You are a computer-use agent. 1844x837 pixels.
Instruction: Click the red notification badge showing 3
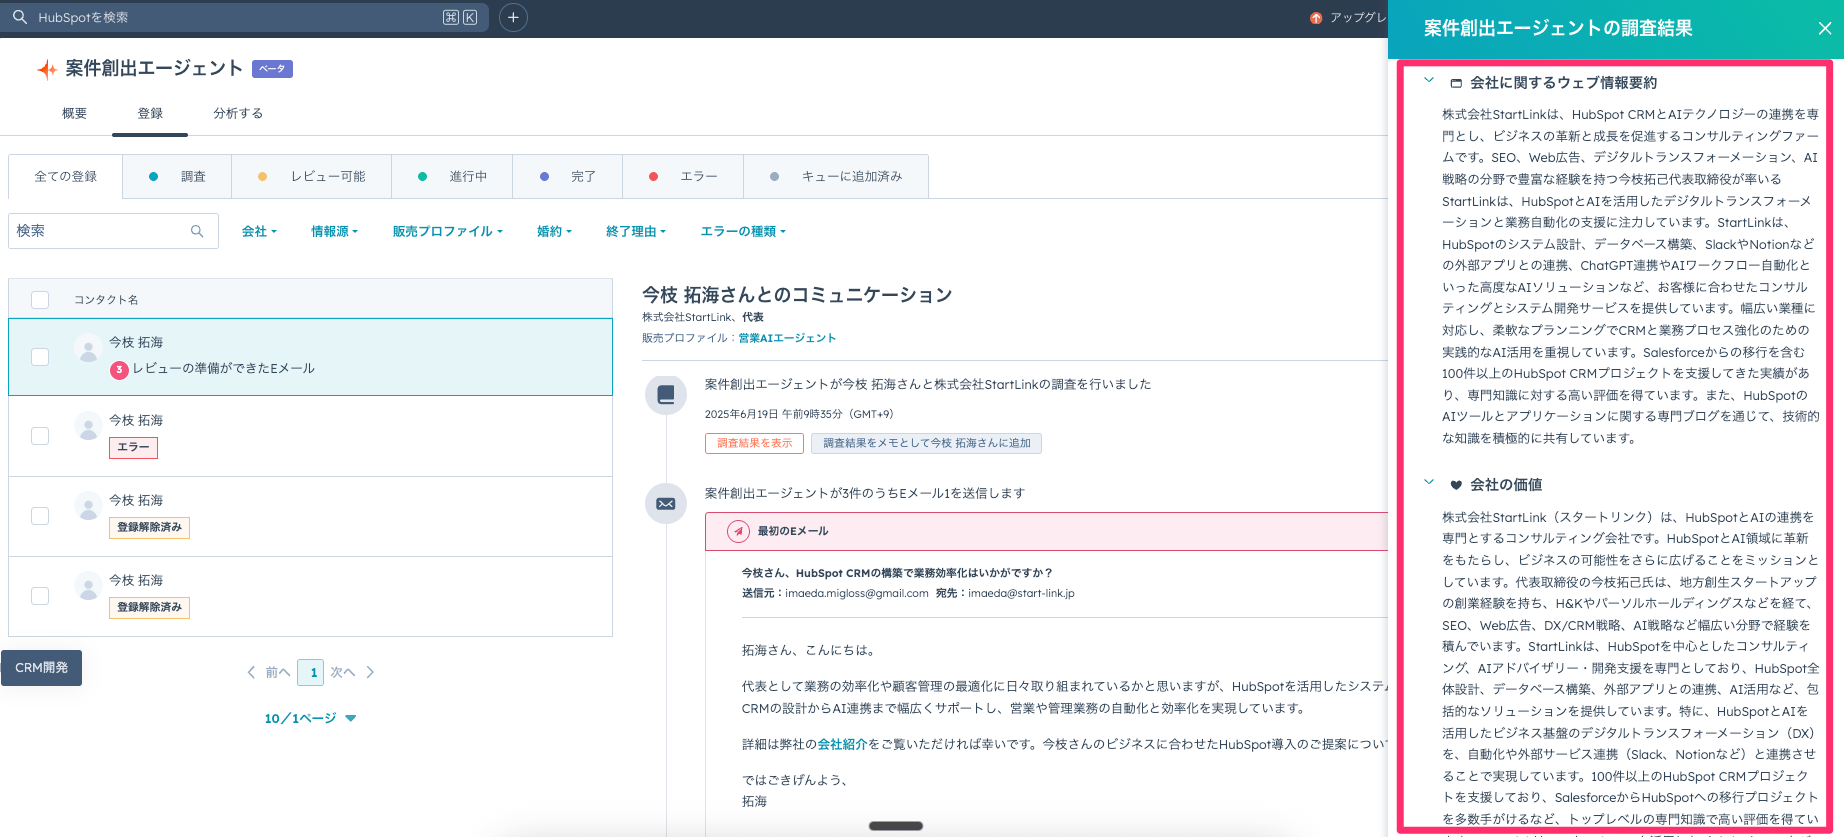click(119, 369)
